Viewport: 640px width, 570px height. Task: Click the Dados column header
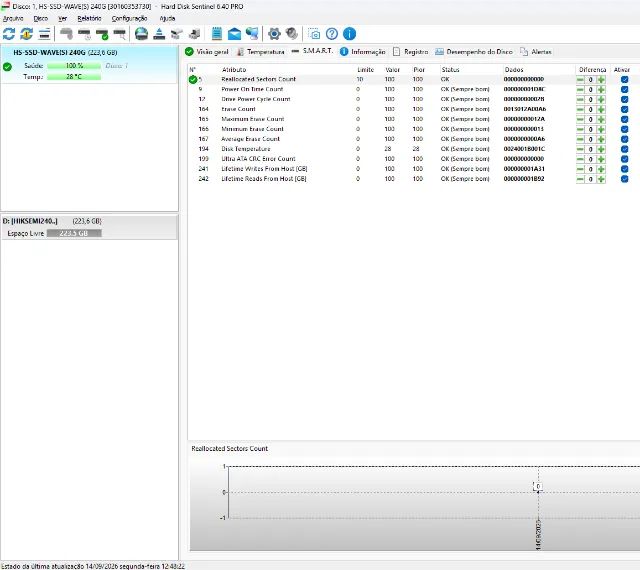pos(514,69)
